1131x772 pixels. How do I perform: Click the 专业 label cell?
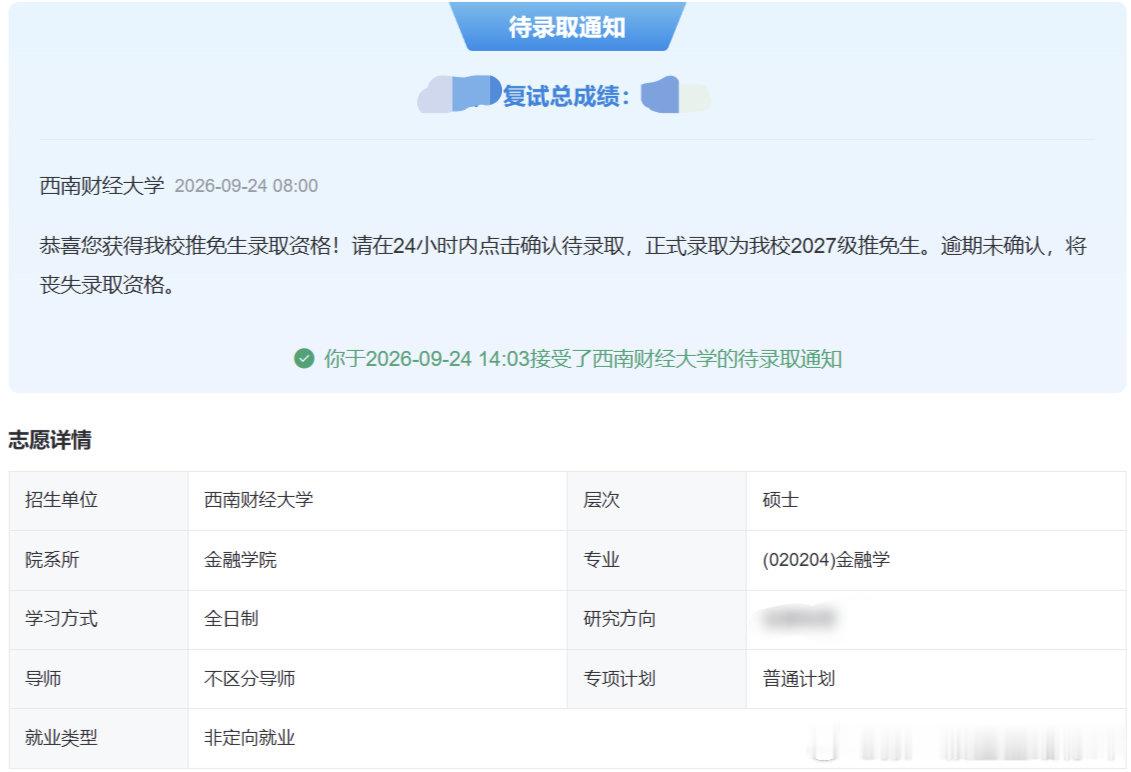point(657,561)
